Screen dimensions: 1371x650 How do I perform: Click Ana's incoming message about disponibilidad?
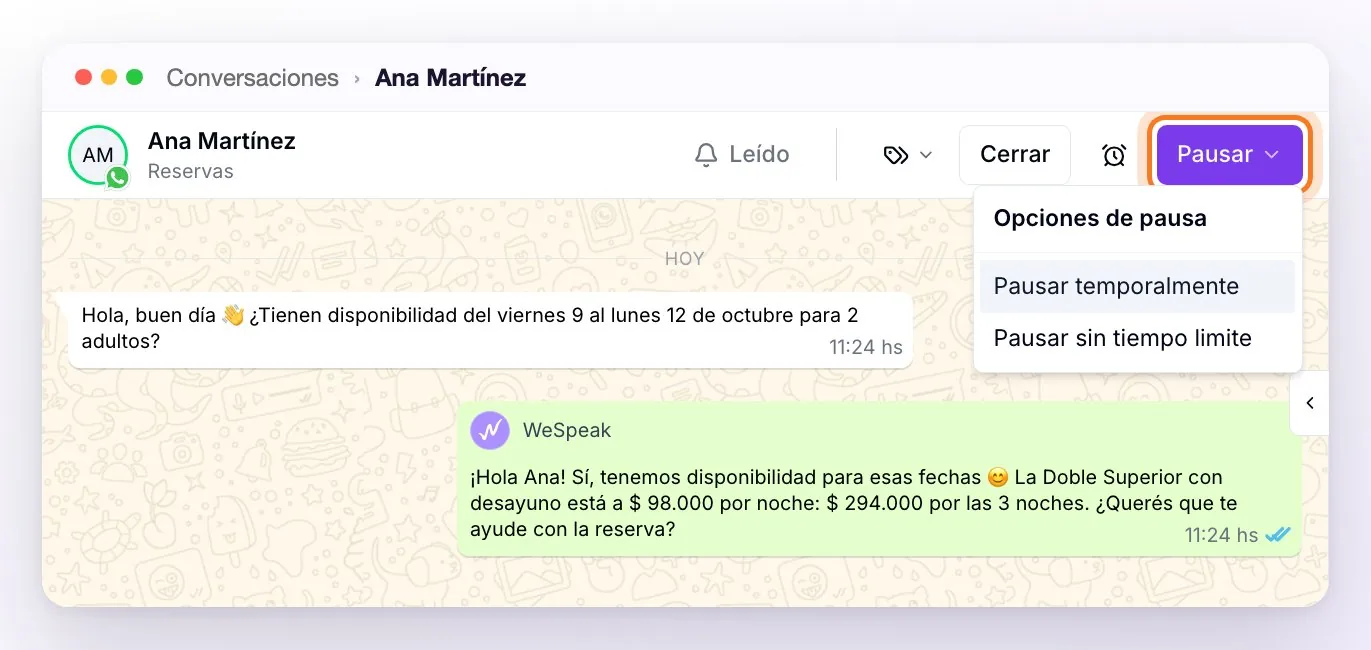pos(490,330)
